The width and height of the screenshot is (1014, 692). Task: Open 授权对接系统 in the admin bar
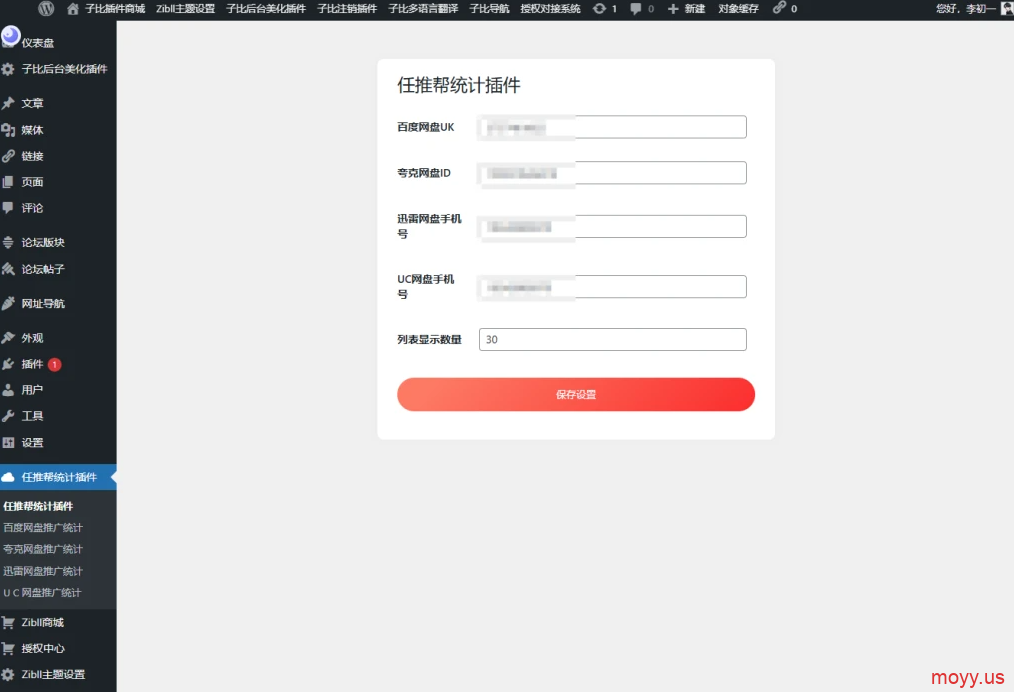click(550, 9)
